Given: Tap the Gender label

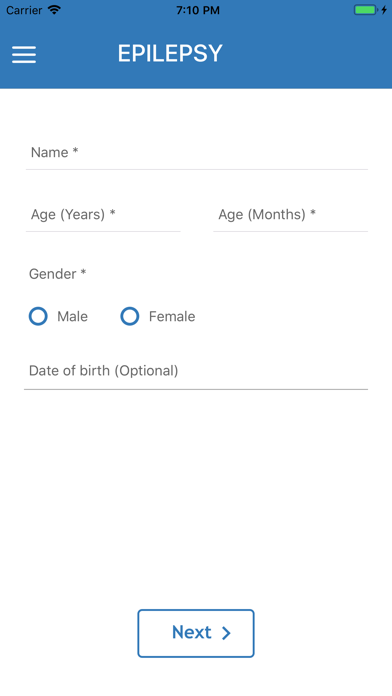Looking at the screenshot, I should pos(57,274).
